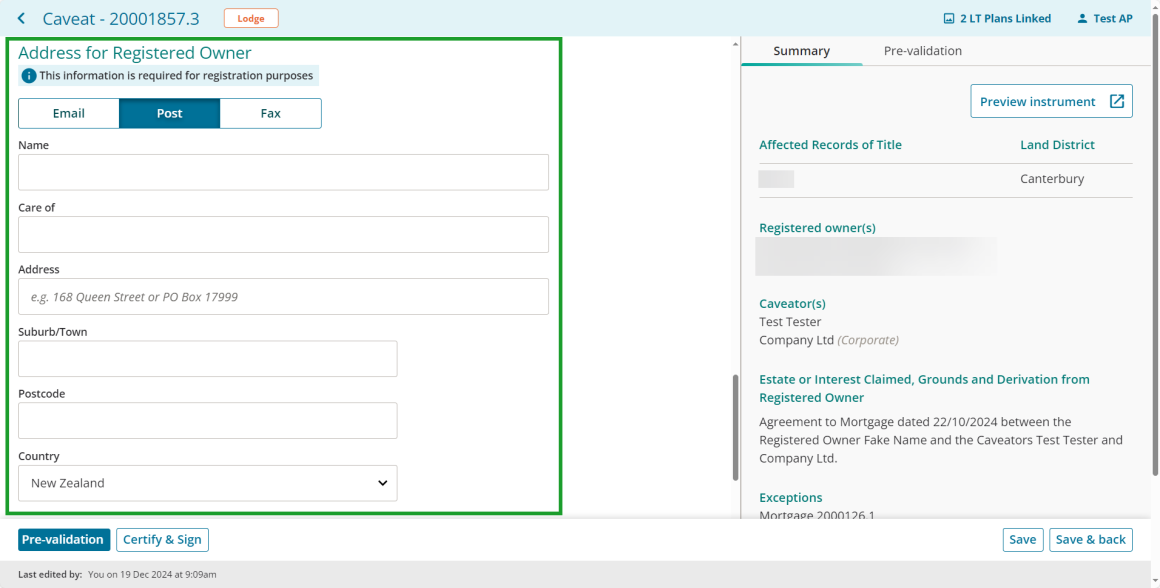Click the Affected Records of Title heading
The height and width of the screenshot is (588, 1160).
point(830,145)
